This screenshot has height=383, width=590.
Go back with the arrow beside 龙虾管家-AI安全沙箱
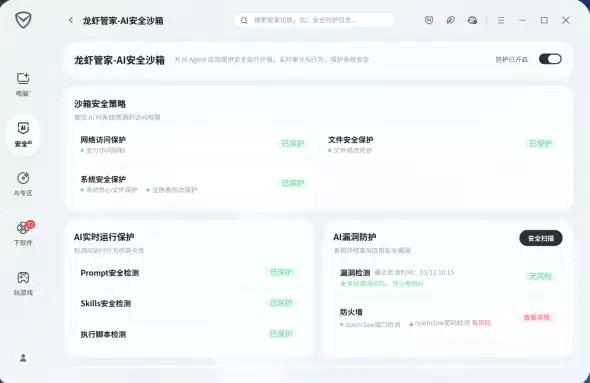[71, 20]
